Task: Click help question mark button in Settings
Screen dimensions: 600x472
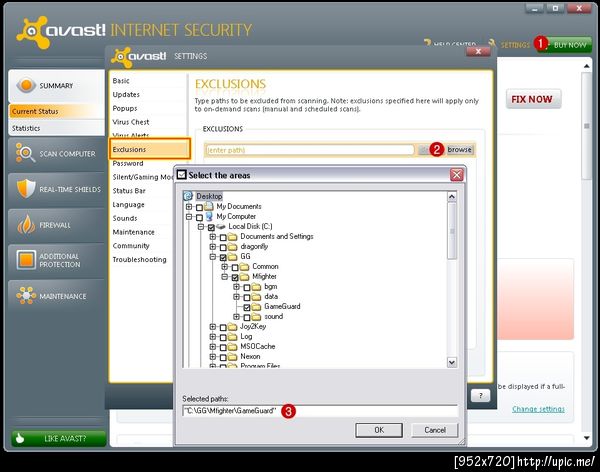Action: [480, 395]
